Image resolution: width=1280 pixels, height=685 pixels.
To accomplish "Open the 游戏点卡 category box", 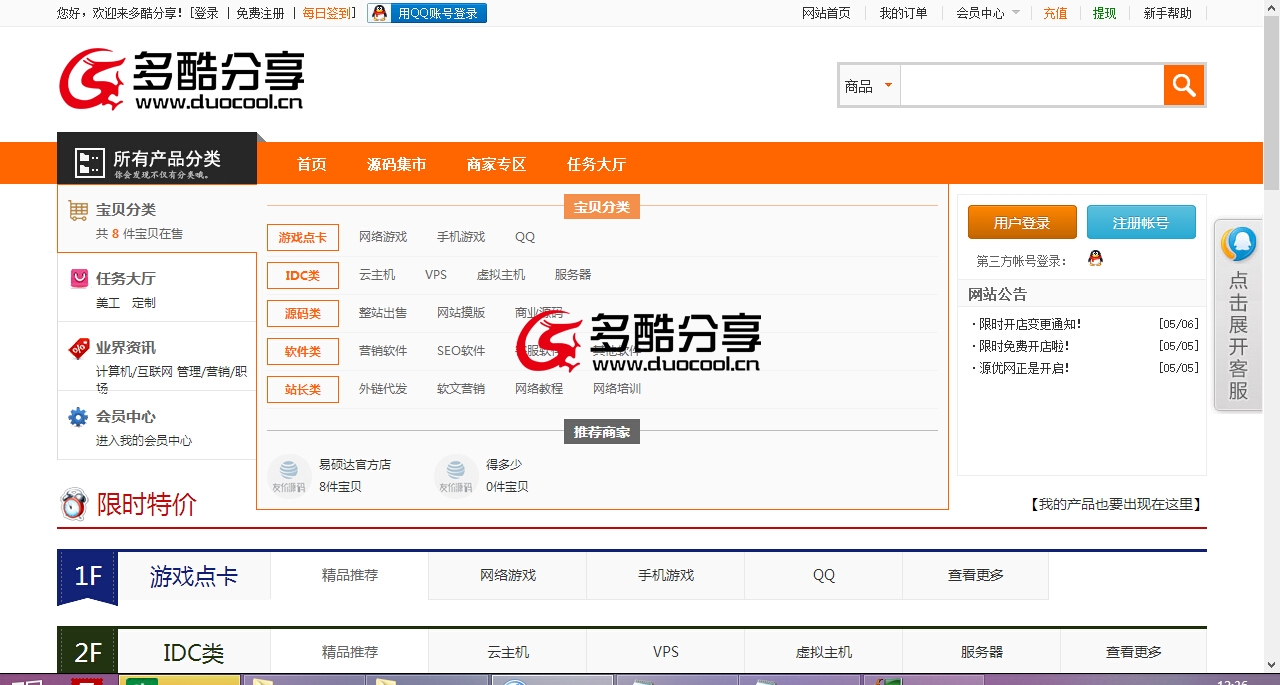I will [303, 237].
